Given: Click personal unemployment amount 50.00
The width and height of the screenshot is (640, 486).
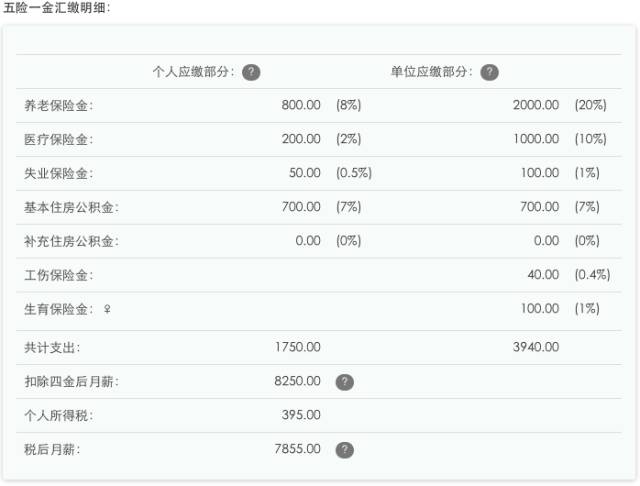Looking at the screenshot, I should (304, 173).
